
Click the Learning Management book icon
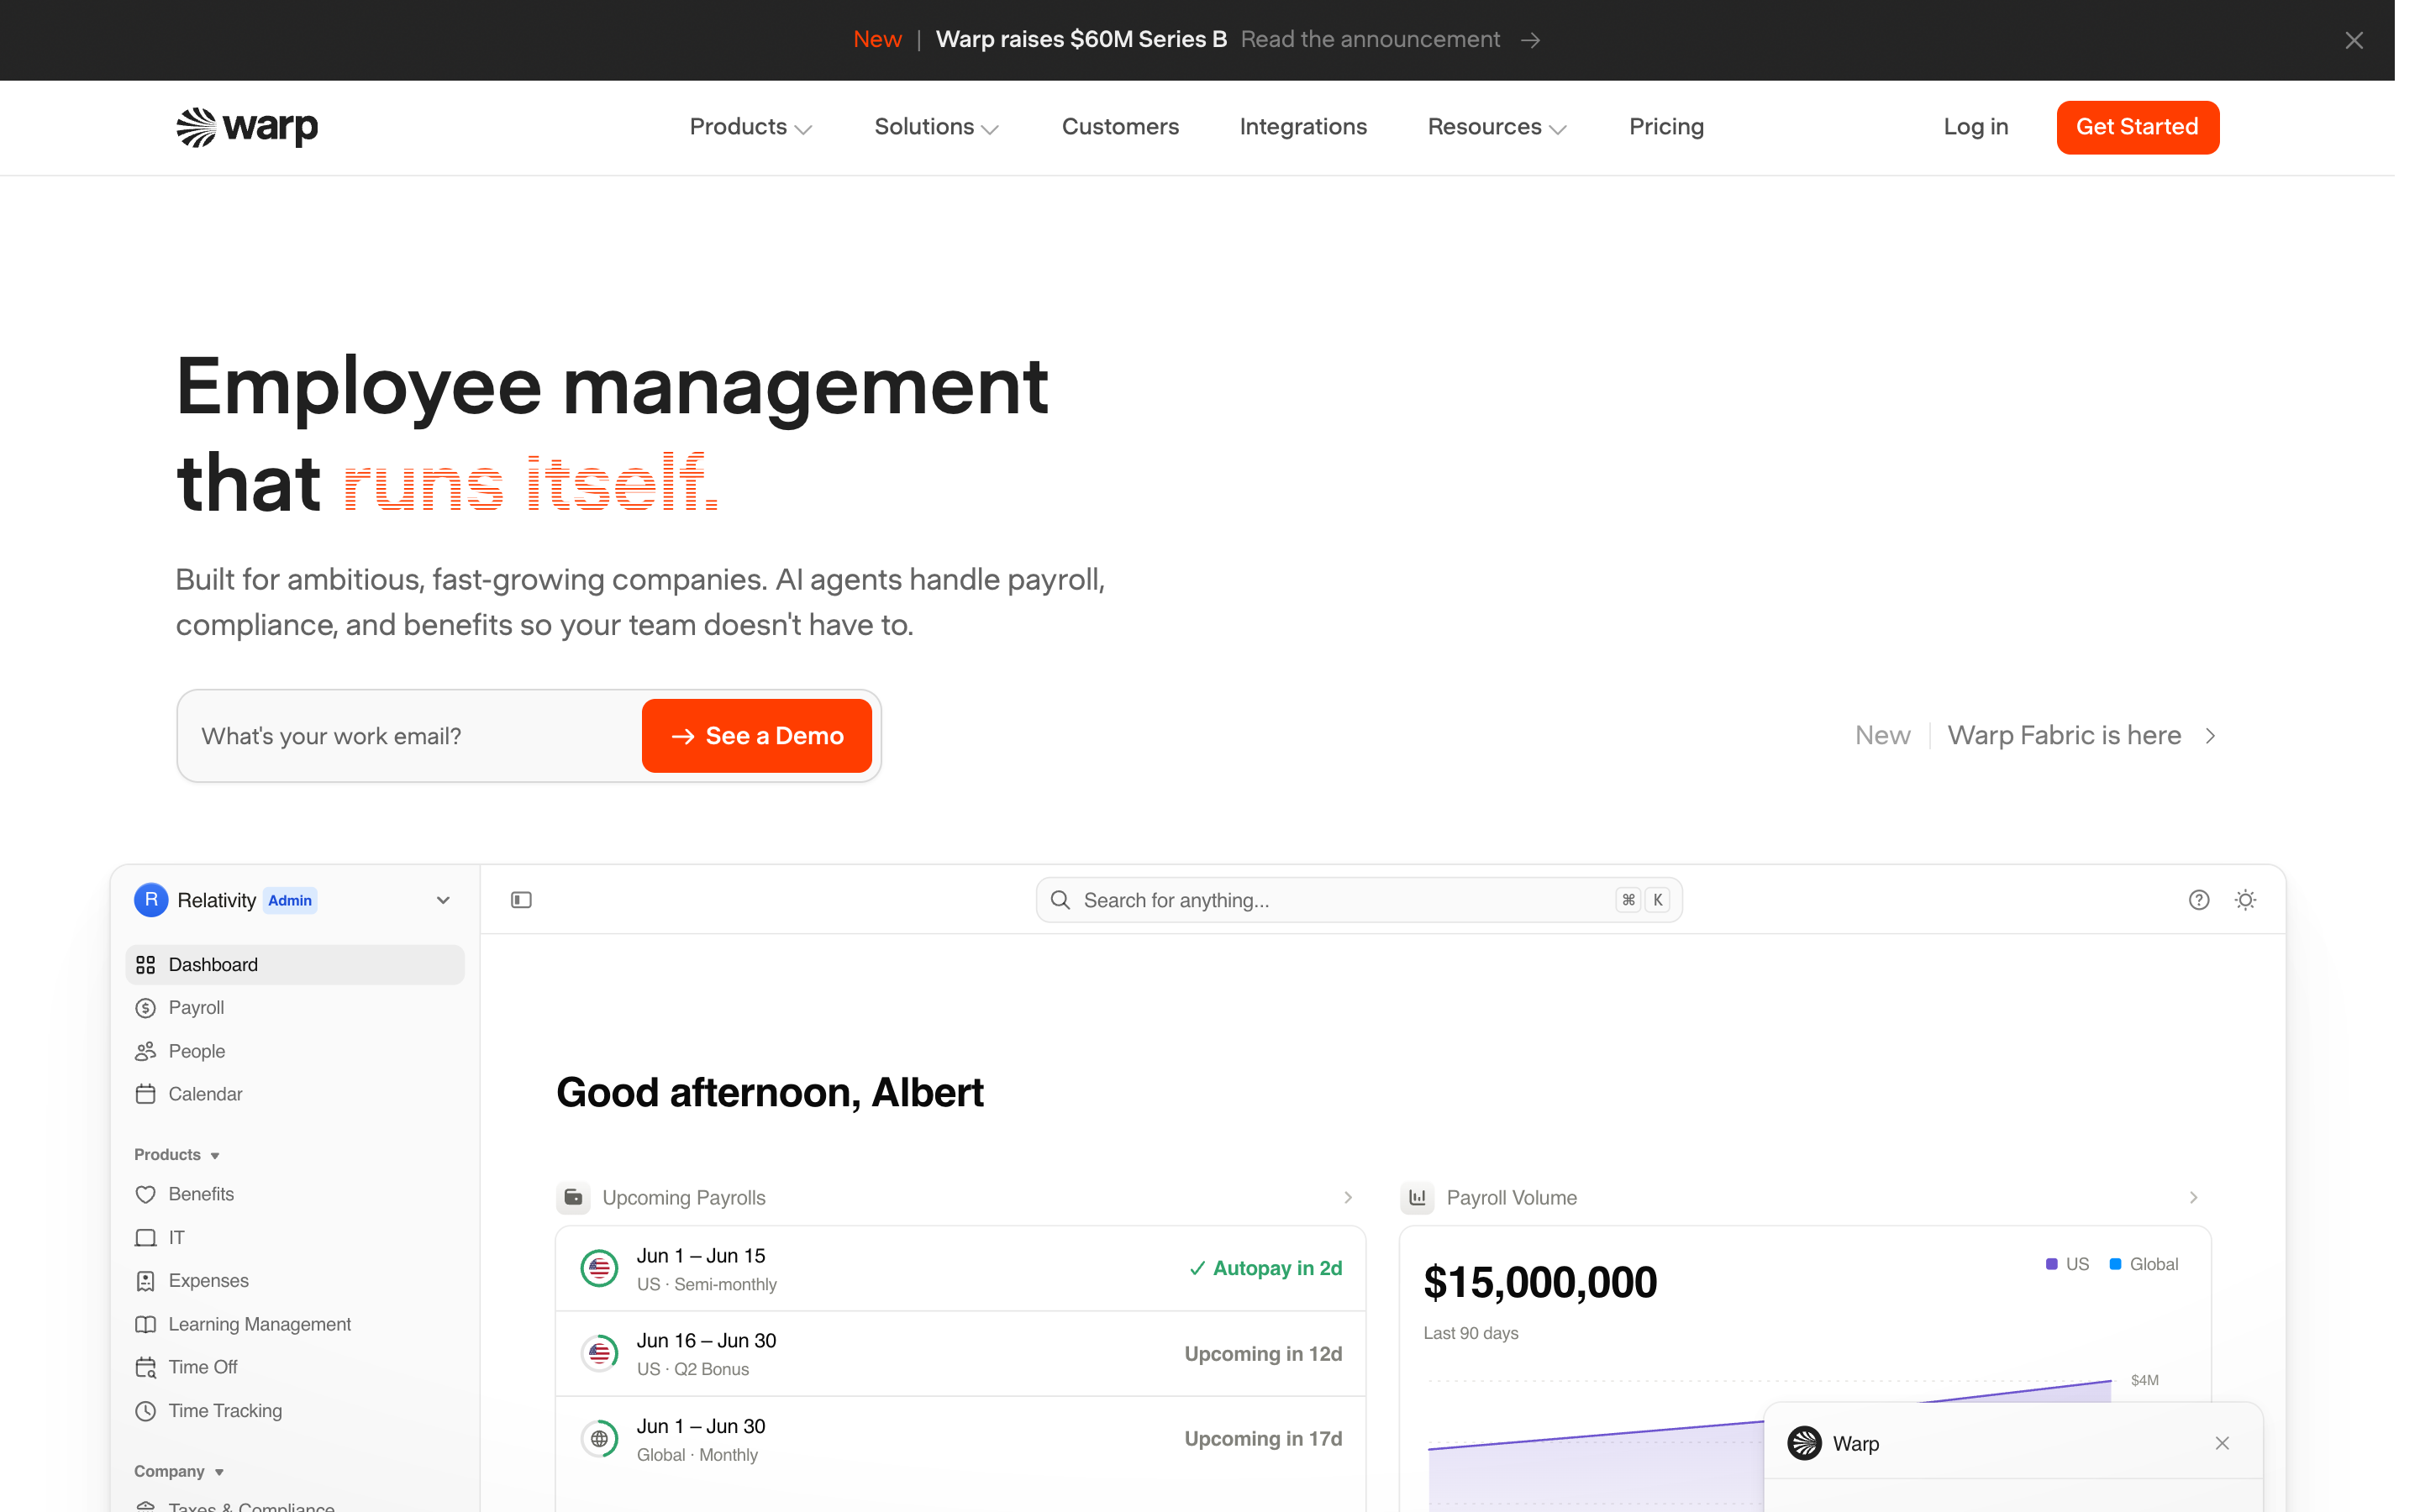(145, 1324)
